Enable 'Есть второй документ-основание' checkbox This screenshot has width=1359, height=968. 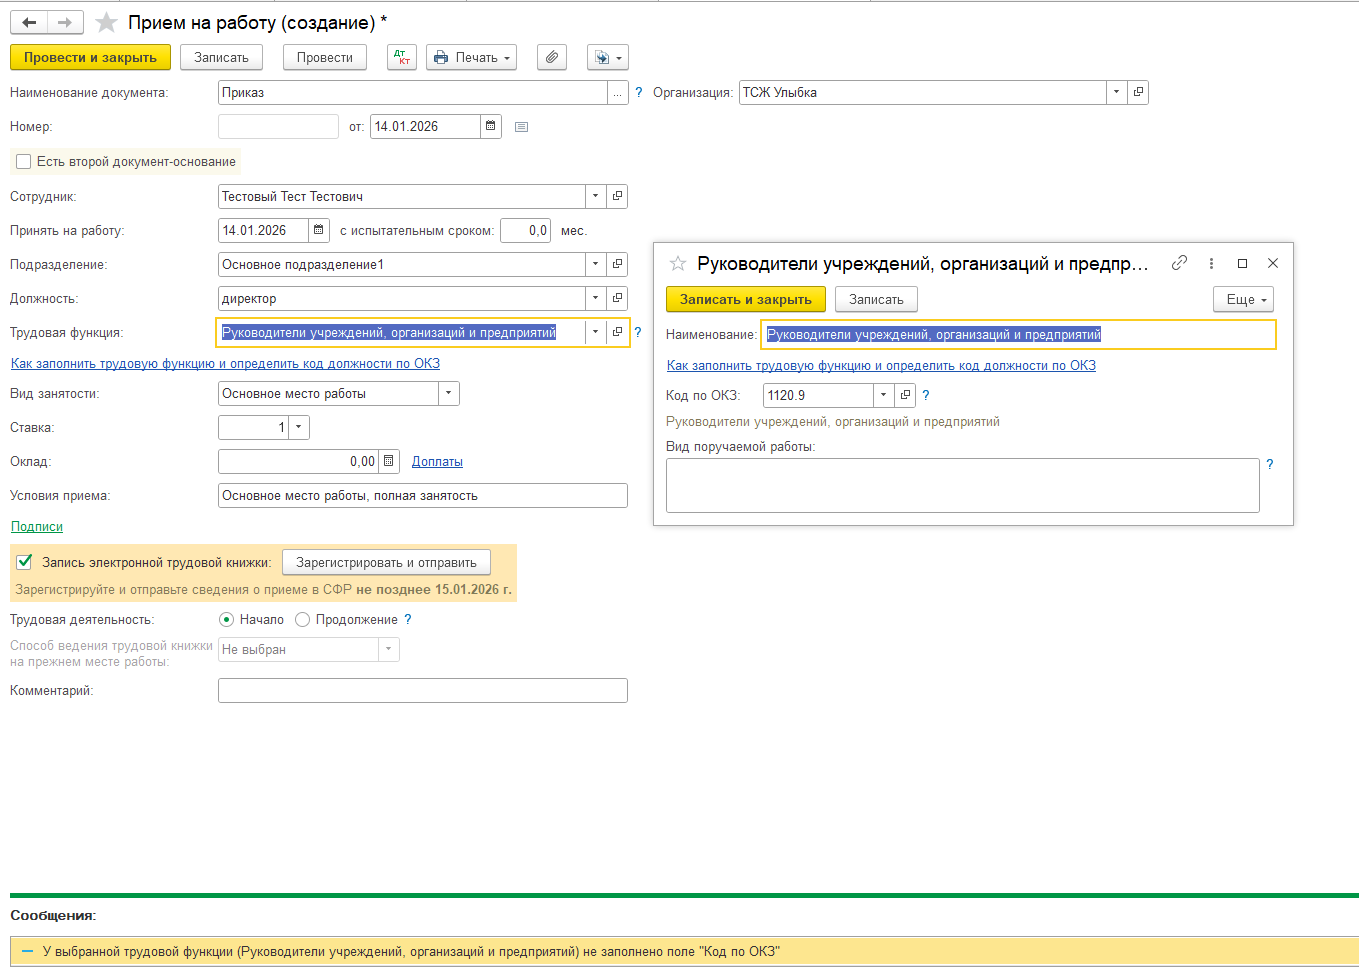24,161
